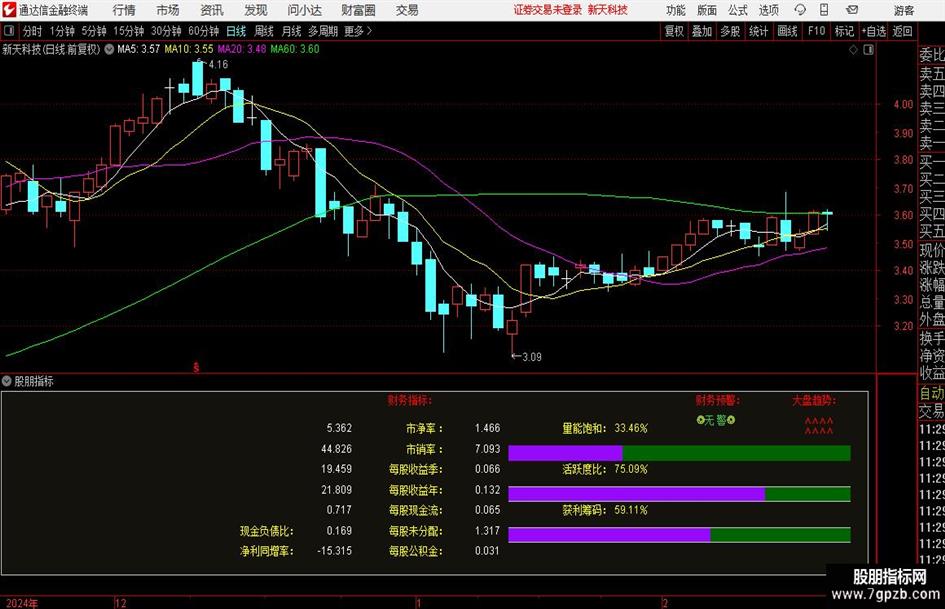Open the 发现 menu

pos(256,10)
